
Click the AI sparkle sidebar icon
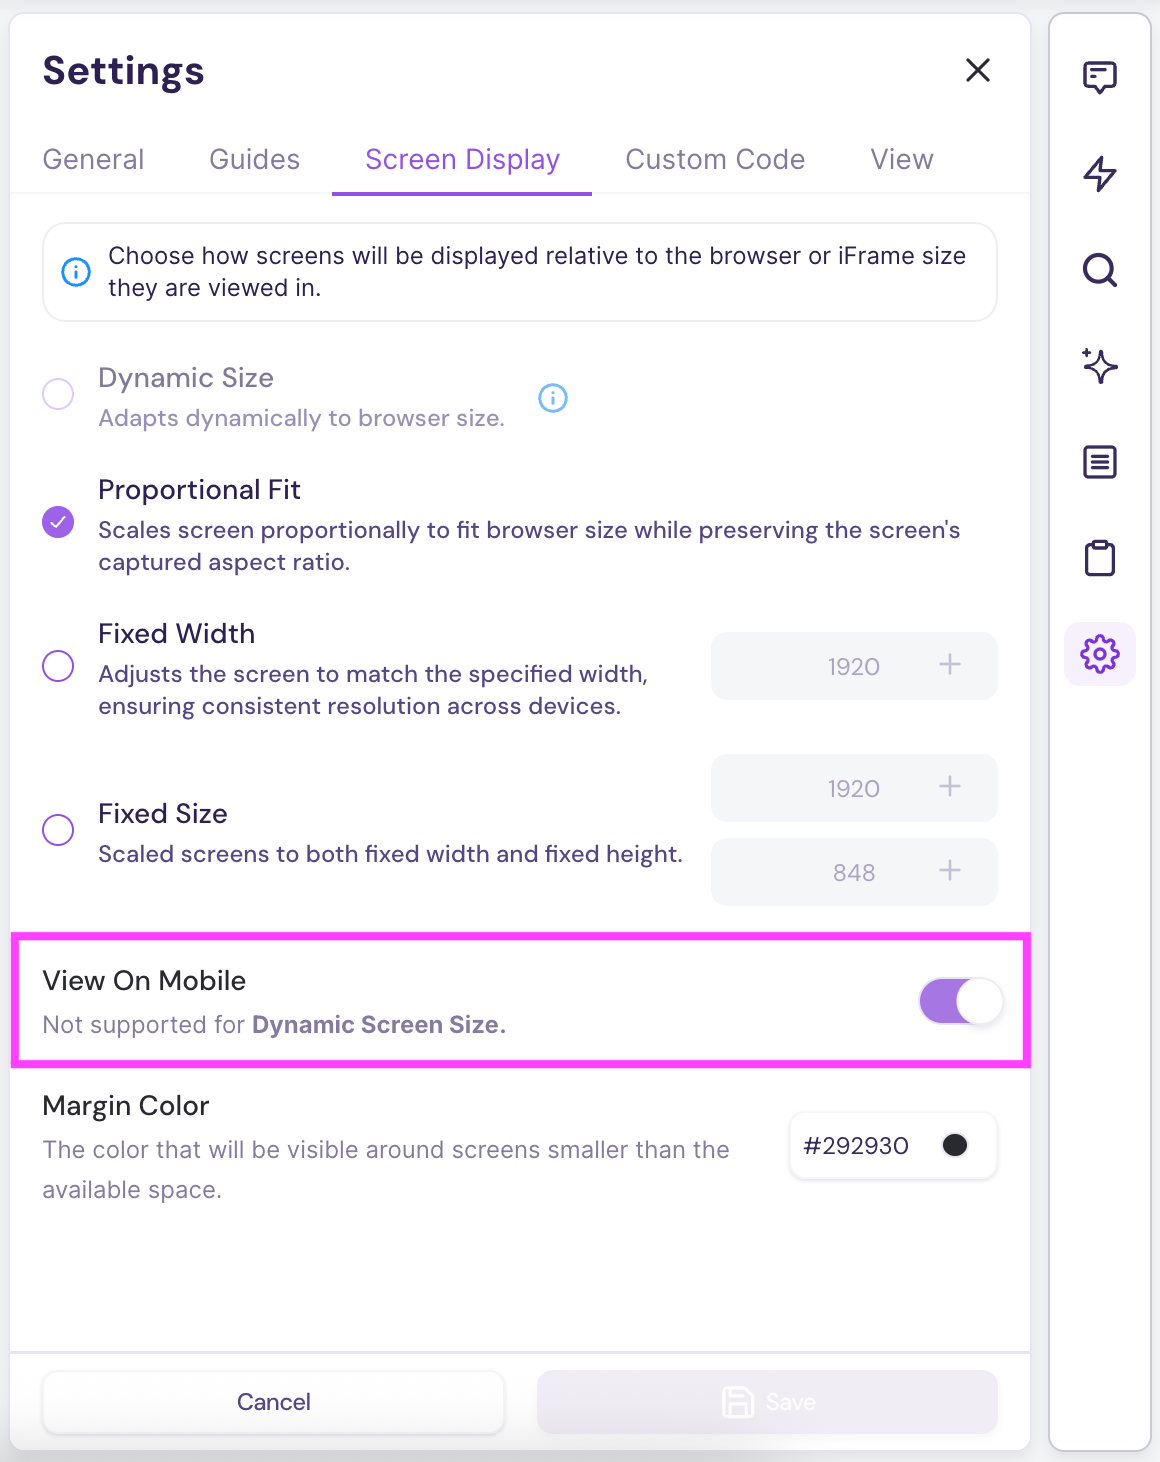[1099, 366]
